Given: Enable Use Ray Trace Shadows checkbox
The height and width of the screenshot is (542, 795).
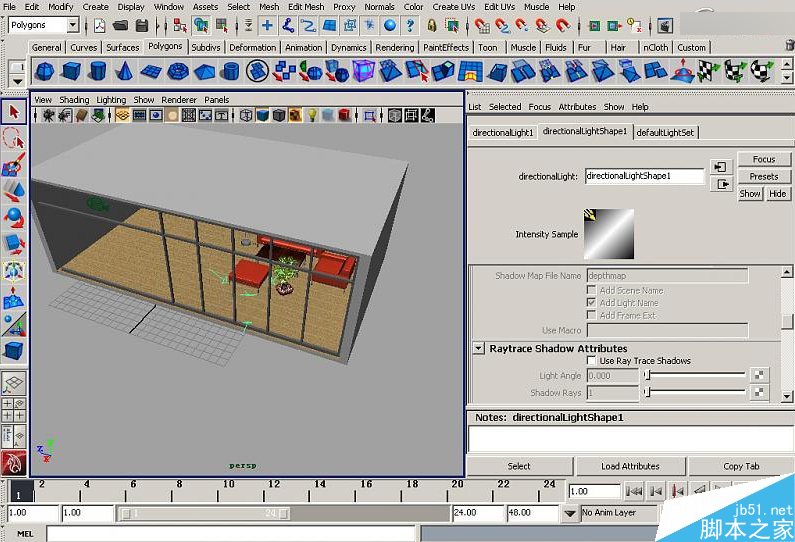Looking at the screenshot, I should tap(591, 361).
